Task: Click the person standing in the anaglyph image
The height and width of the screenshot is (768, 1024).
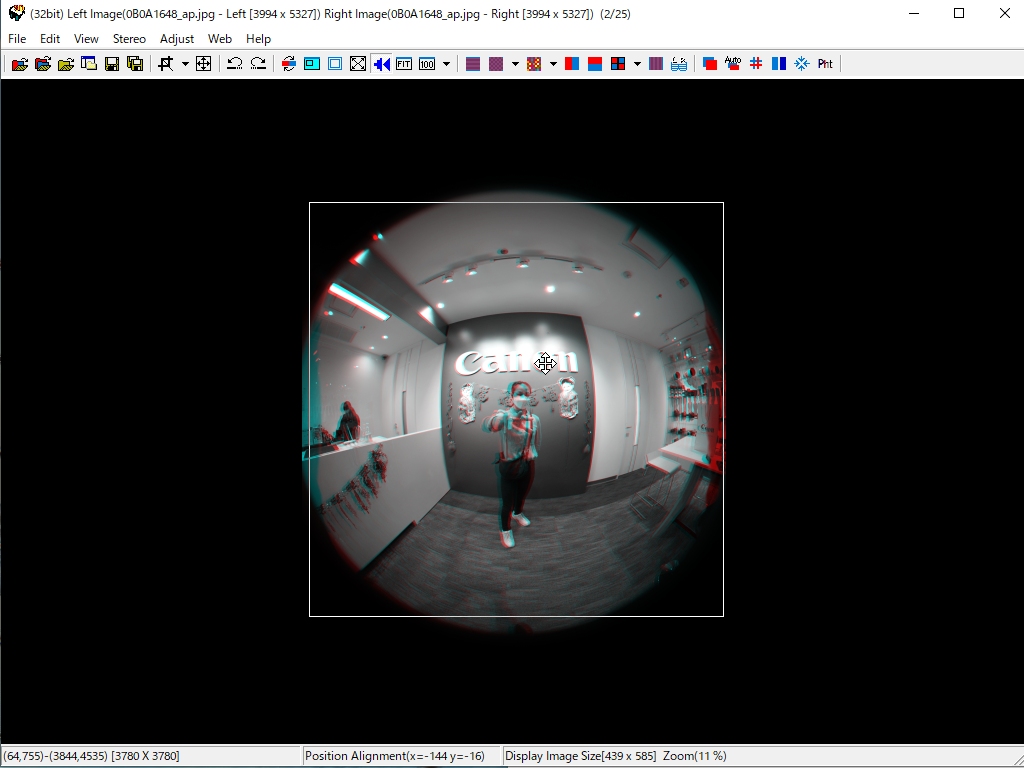Action: [517, 462]
